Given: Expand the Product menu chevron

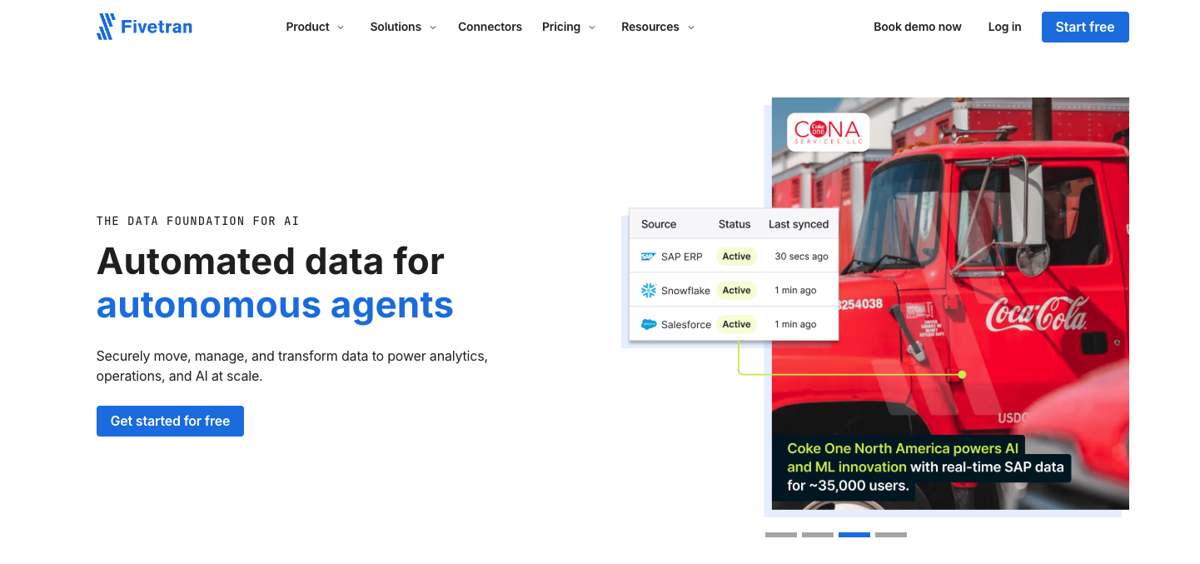Looking at the screenshot, I should point(340,28).
